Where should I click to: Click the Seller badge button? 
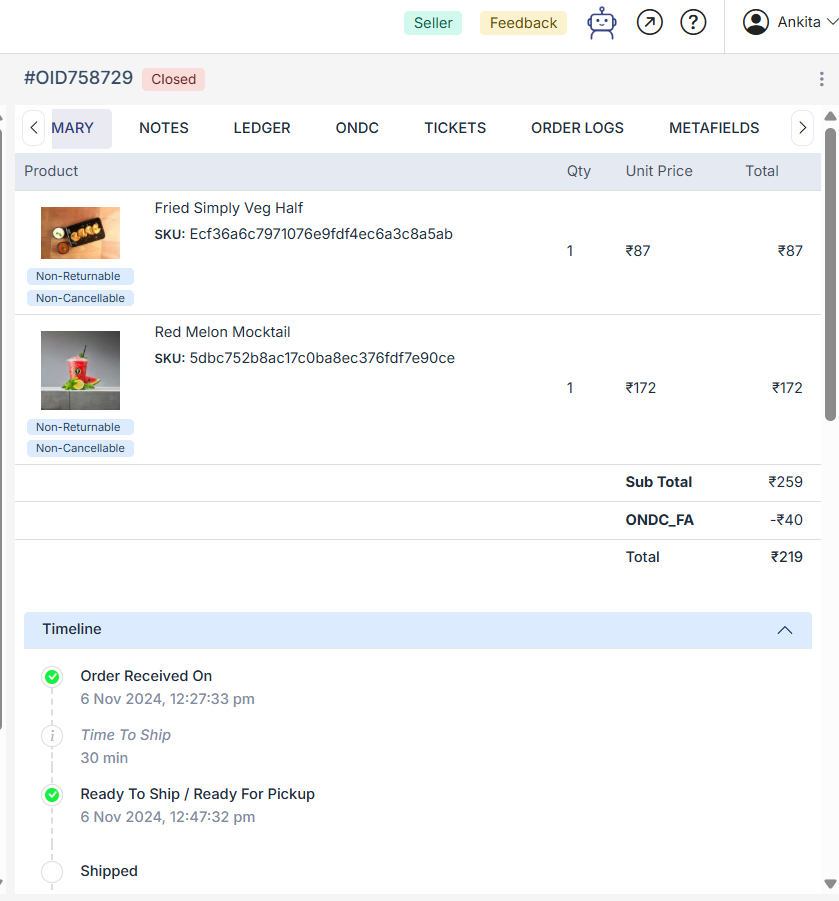(x=433, y=23)
